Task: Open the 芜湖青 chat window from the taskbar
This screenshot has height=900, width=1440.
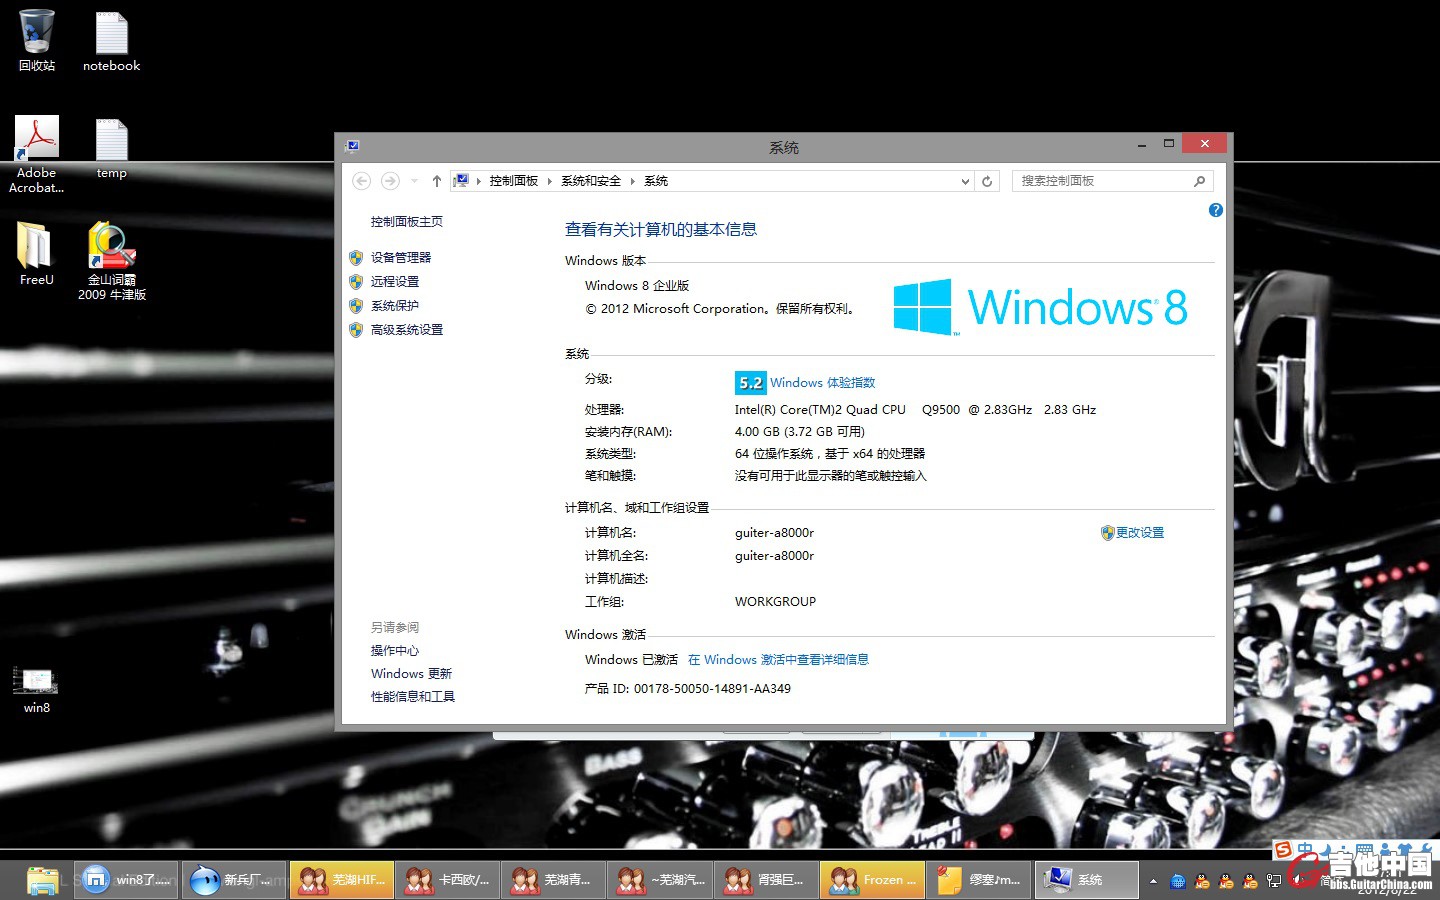Action: tap(554, 880)
